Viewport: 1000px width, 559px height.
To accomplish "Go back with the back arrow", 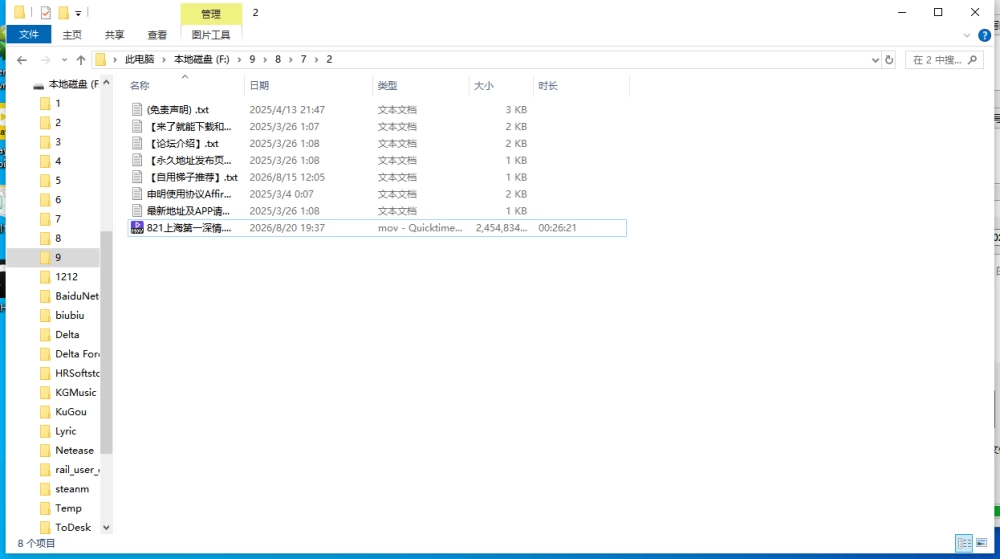I will point(22,60).
